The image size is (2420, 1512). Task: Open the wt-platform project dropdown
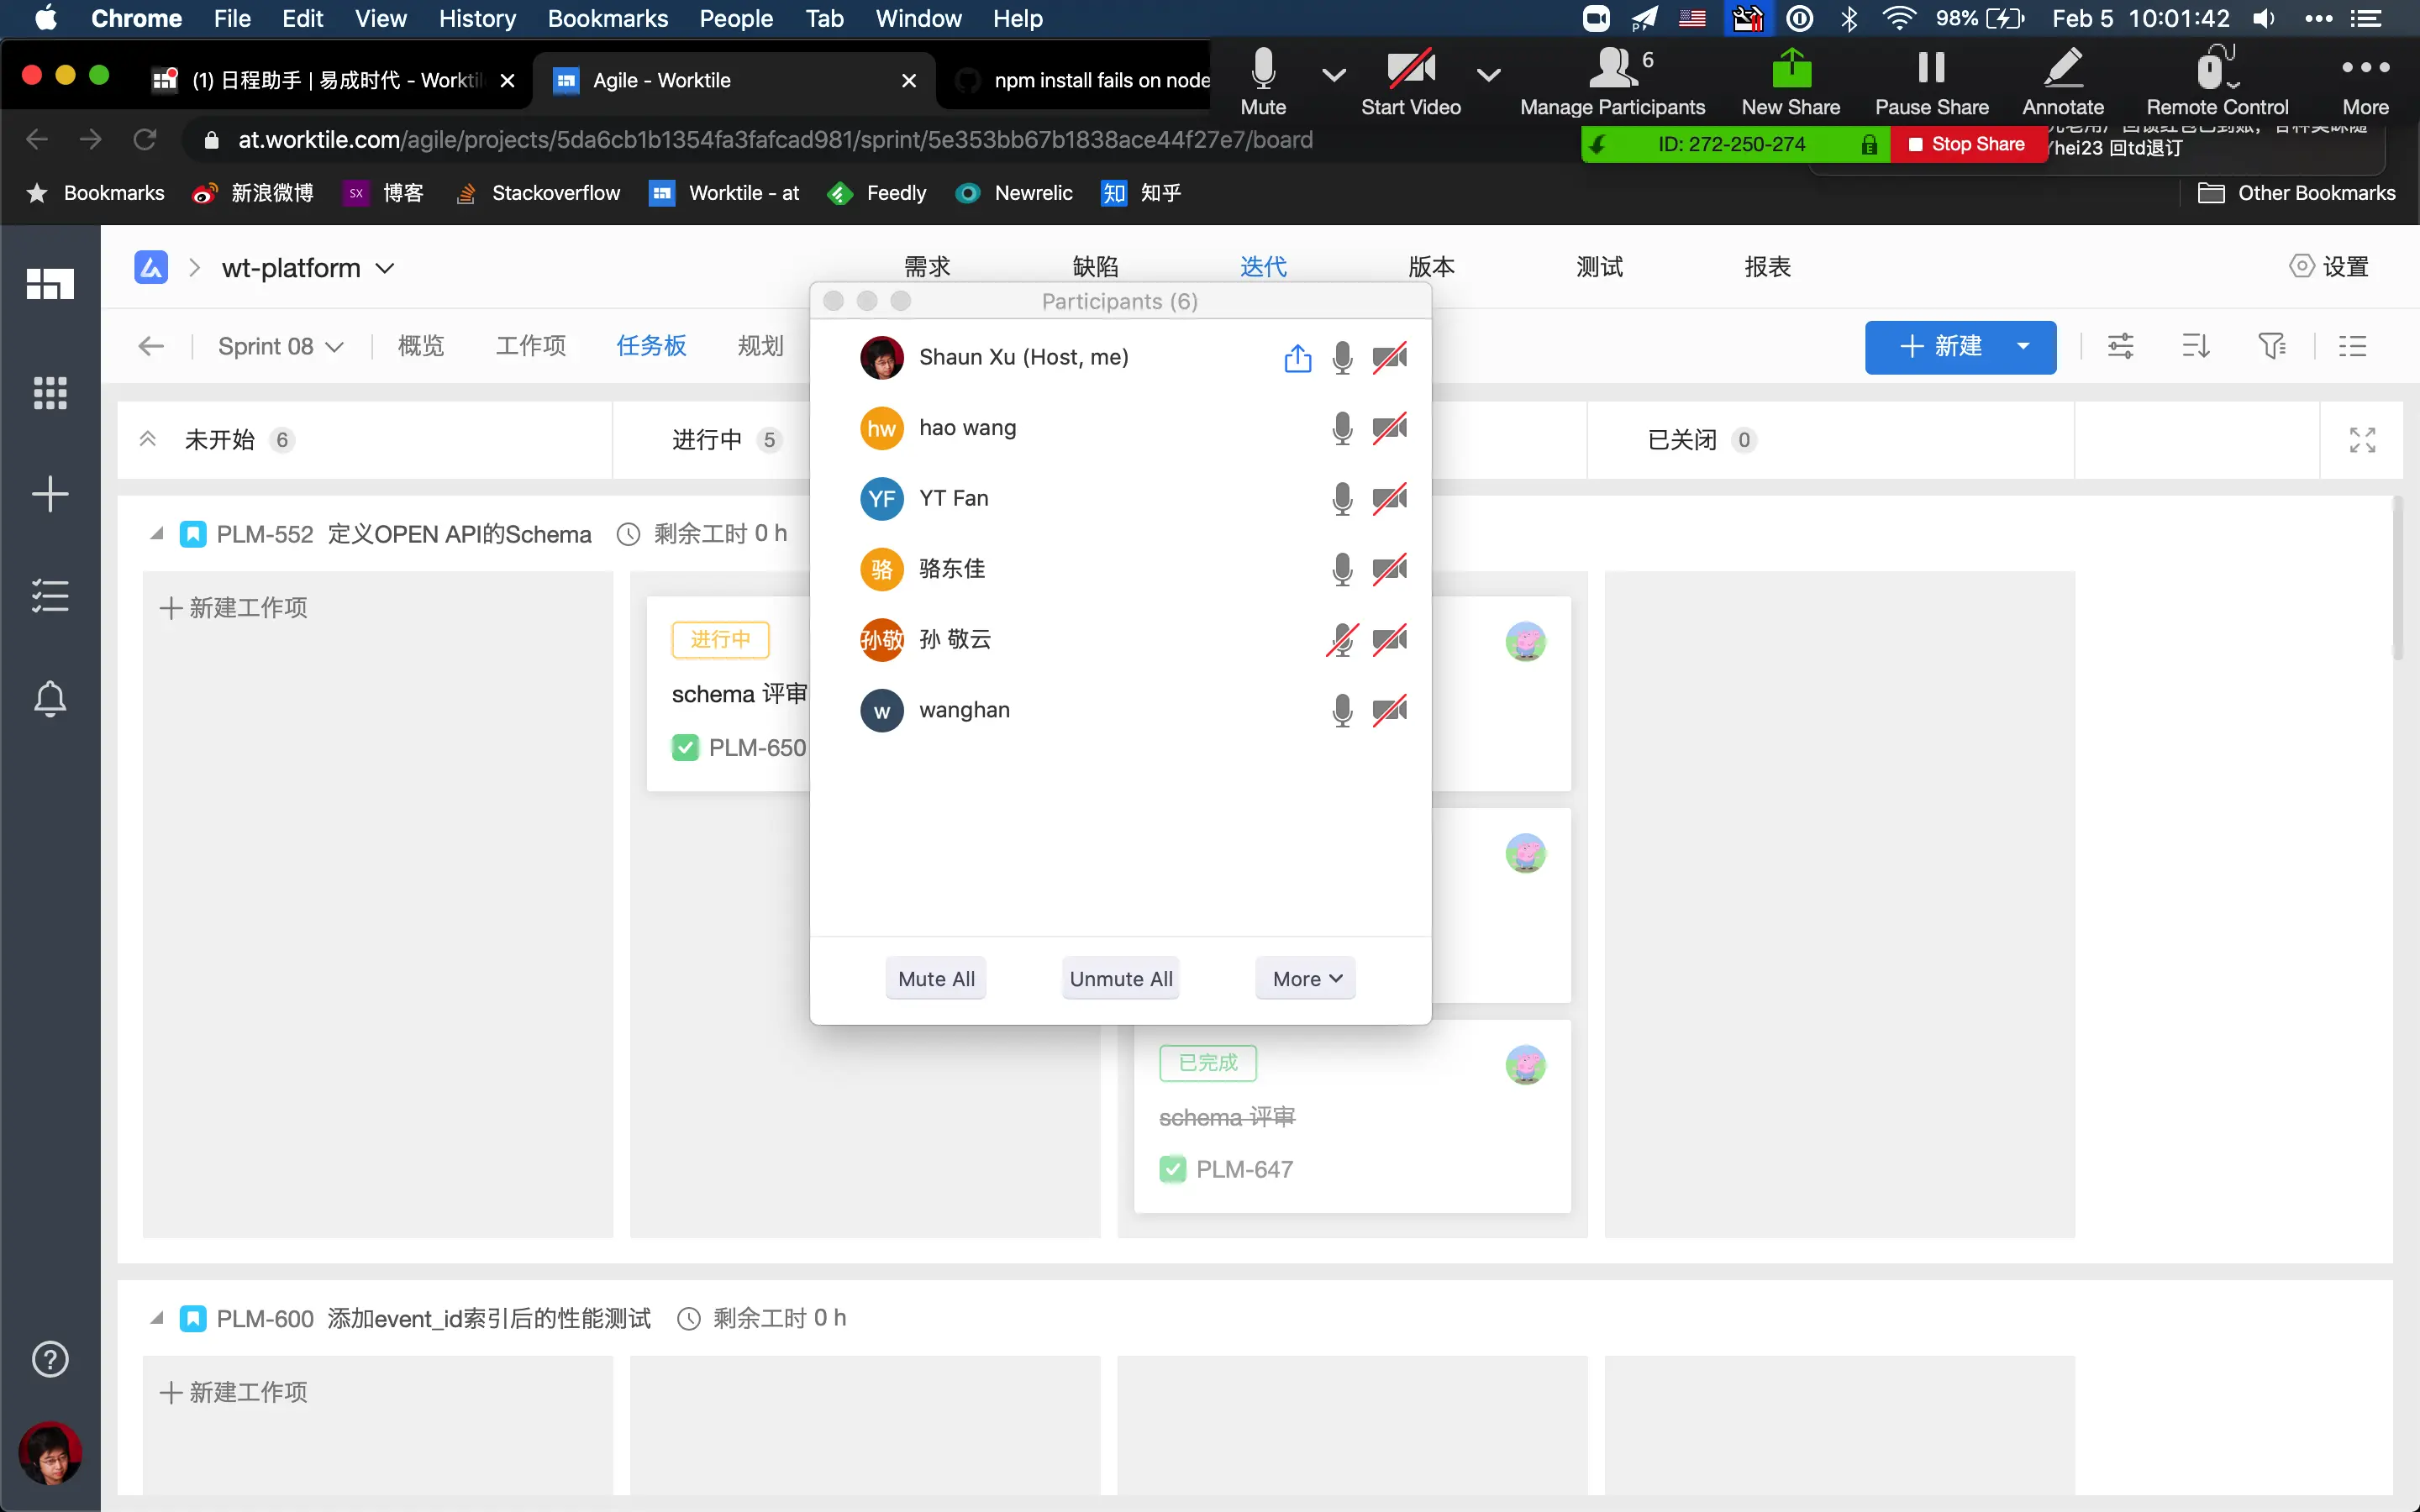pyautogui.click(x=308, y=268)
